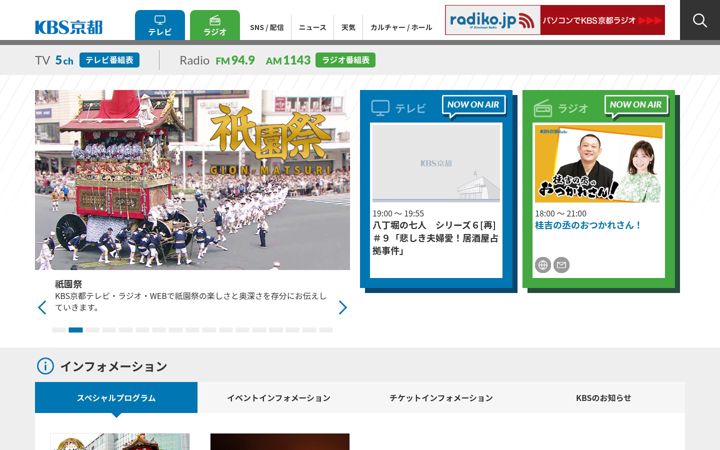Show the next carousel slide
The image size is (720, 450).
pyautogui.click(x=343, y=307)
